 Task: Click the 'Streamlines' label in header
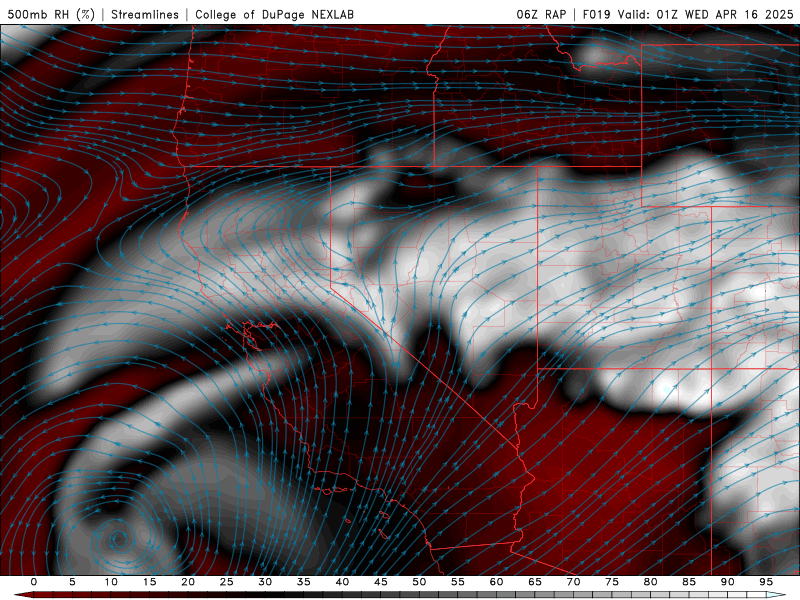(145, 14)
